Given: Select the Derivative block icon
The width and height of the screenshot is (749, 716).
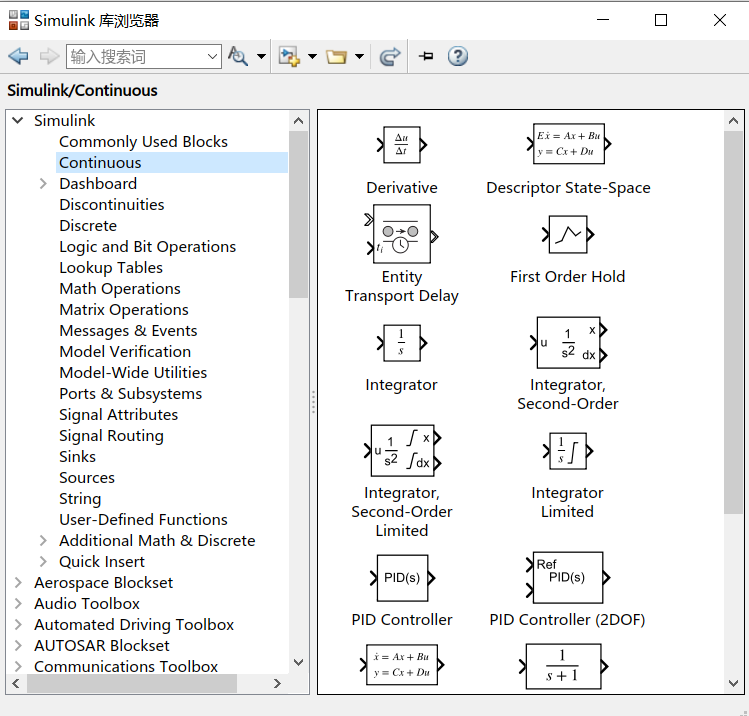Looking at the screenshot, I should 402,145.
